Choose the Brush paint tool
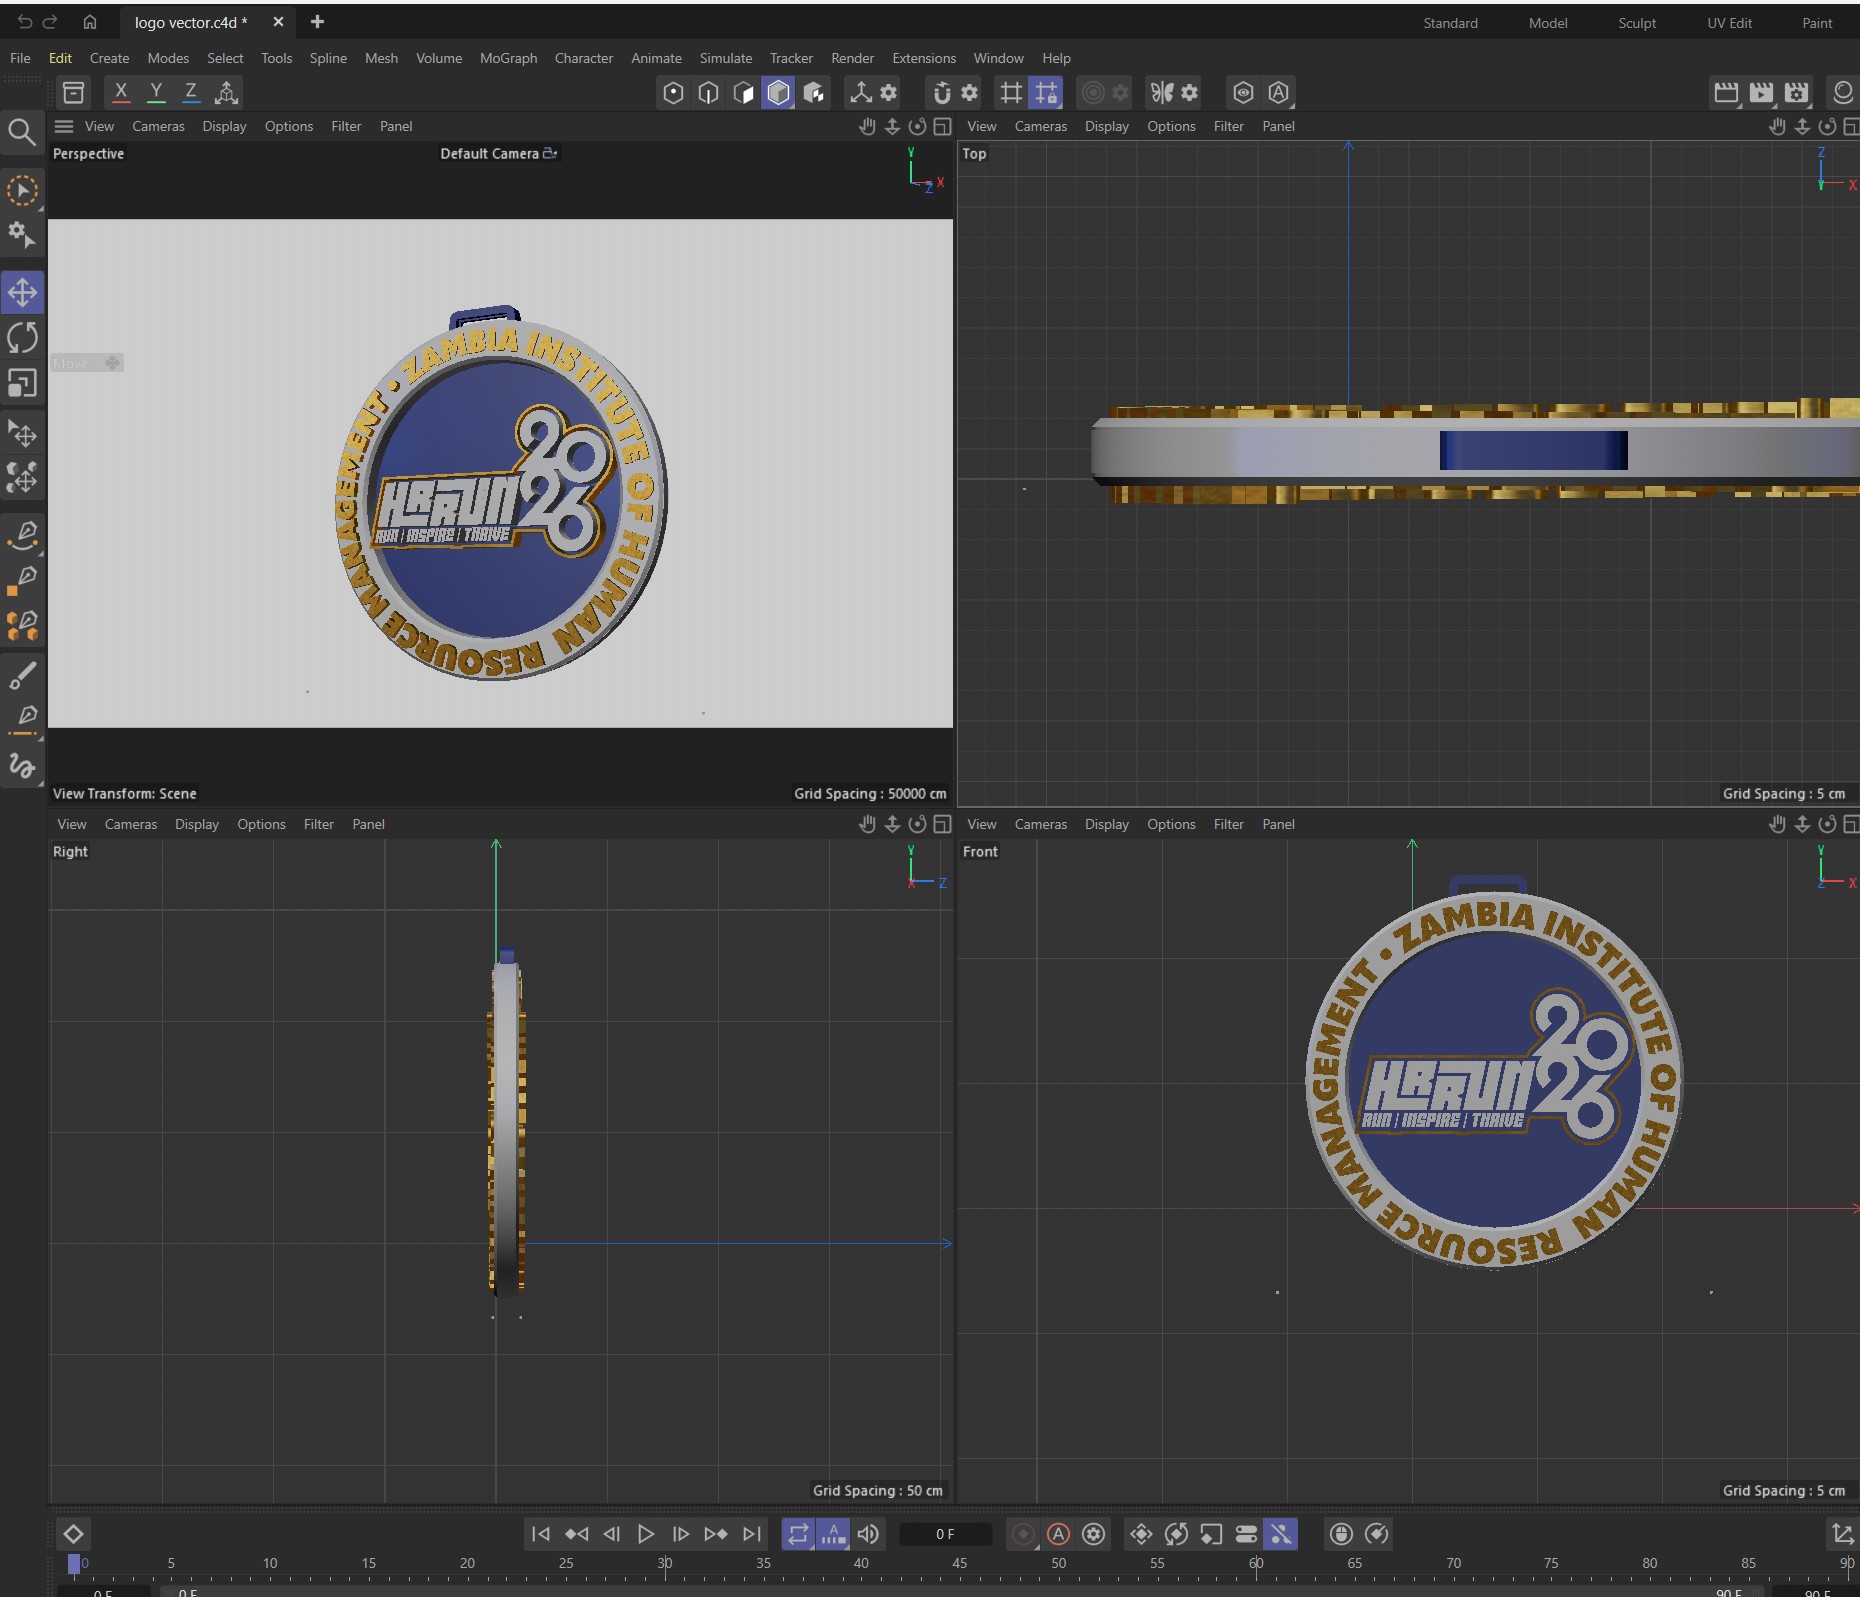 coord(22,675)
